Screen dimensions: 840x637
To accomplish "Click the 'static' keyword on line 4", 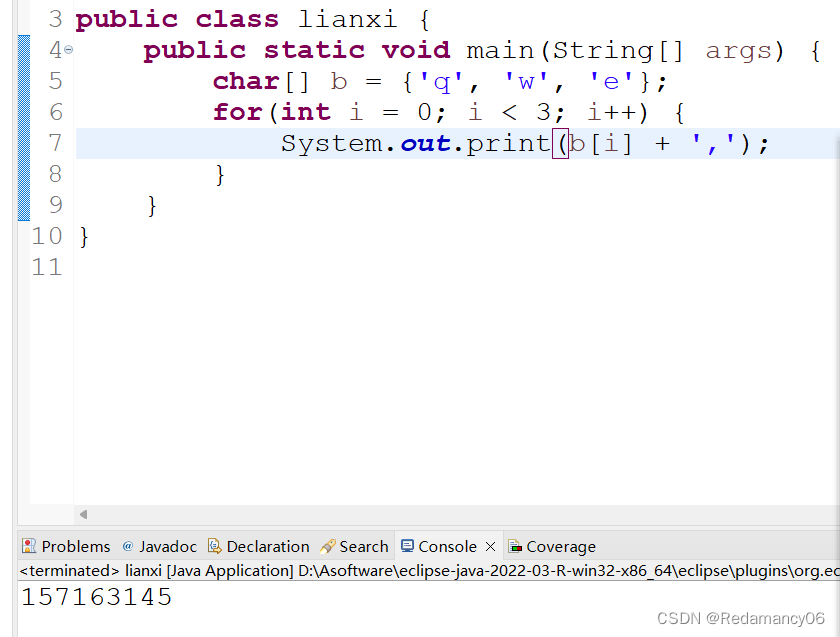I will [x=314, y=50].
